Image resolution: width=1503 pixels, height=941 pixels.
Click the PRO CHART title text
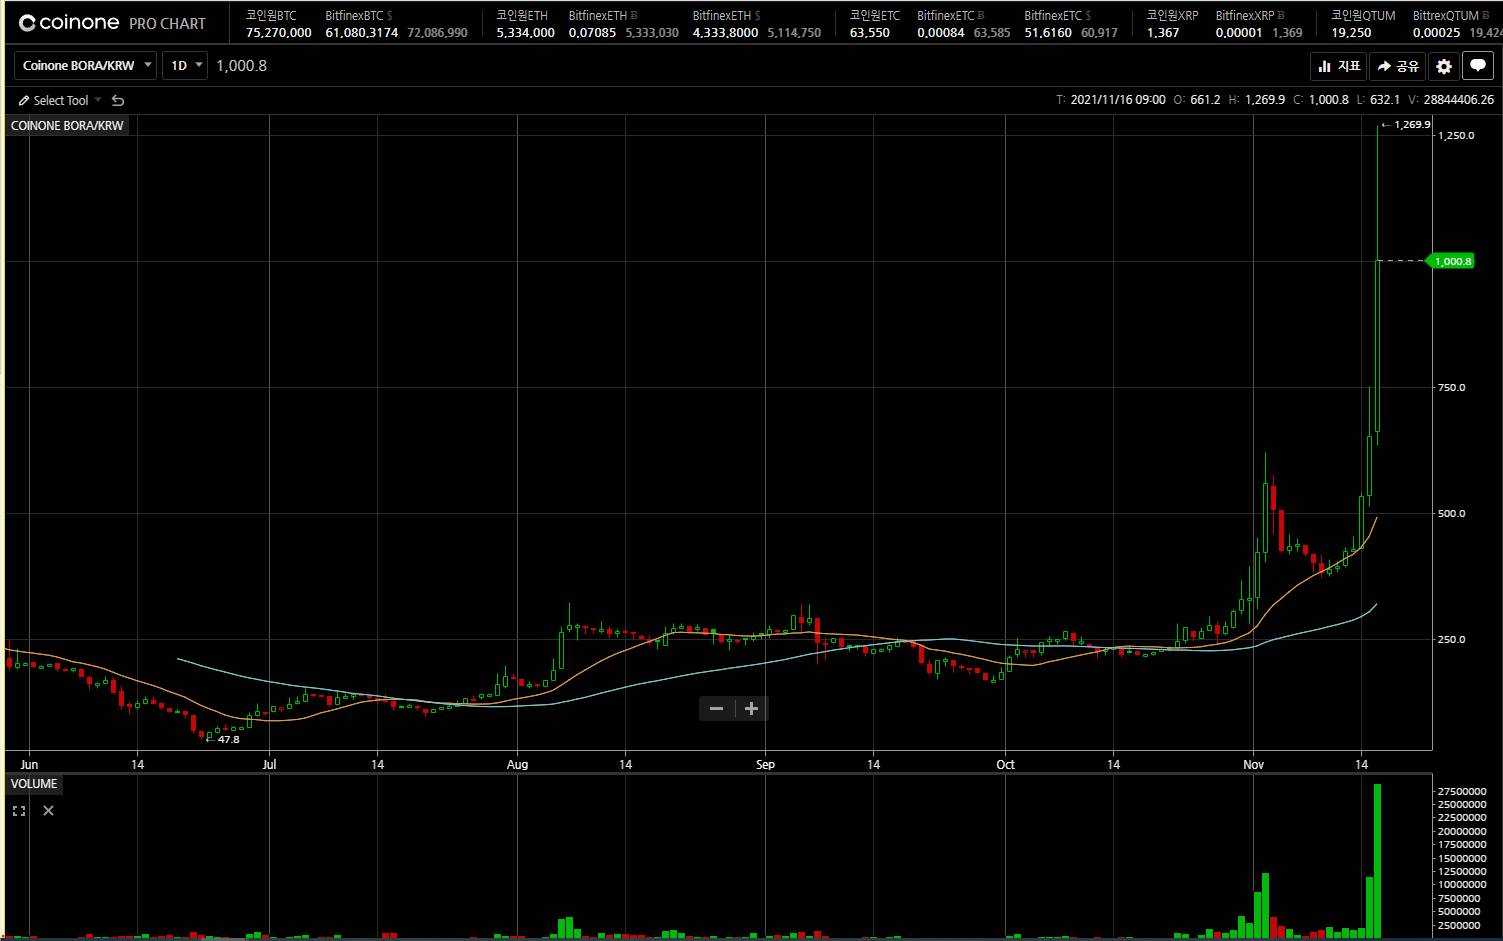tap(167, 23)
